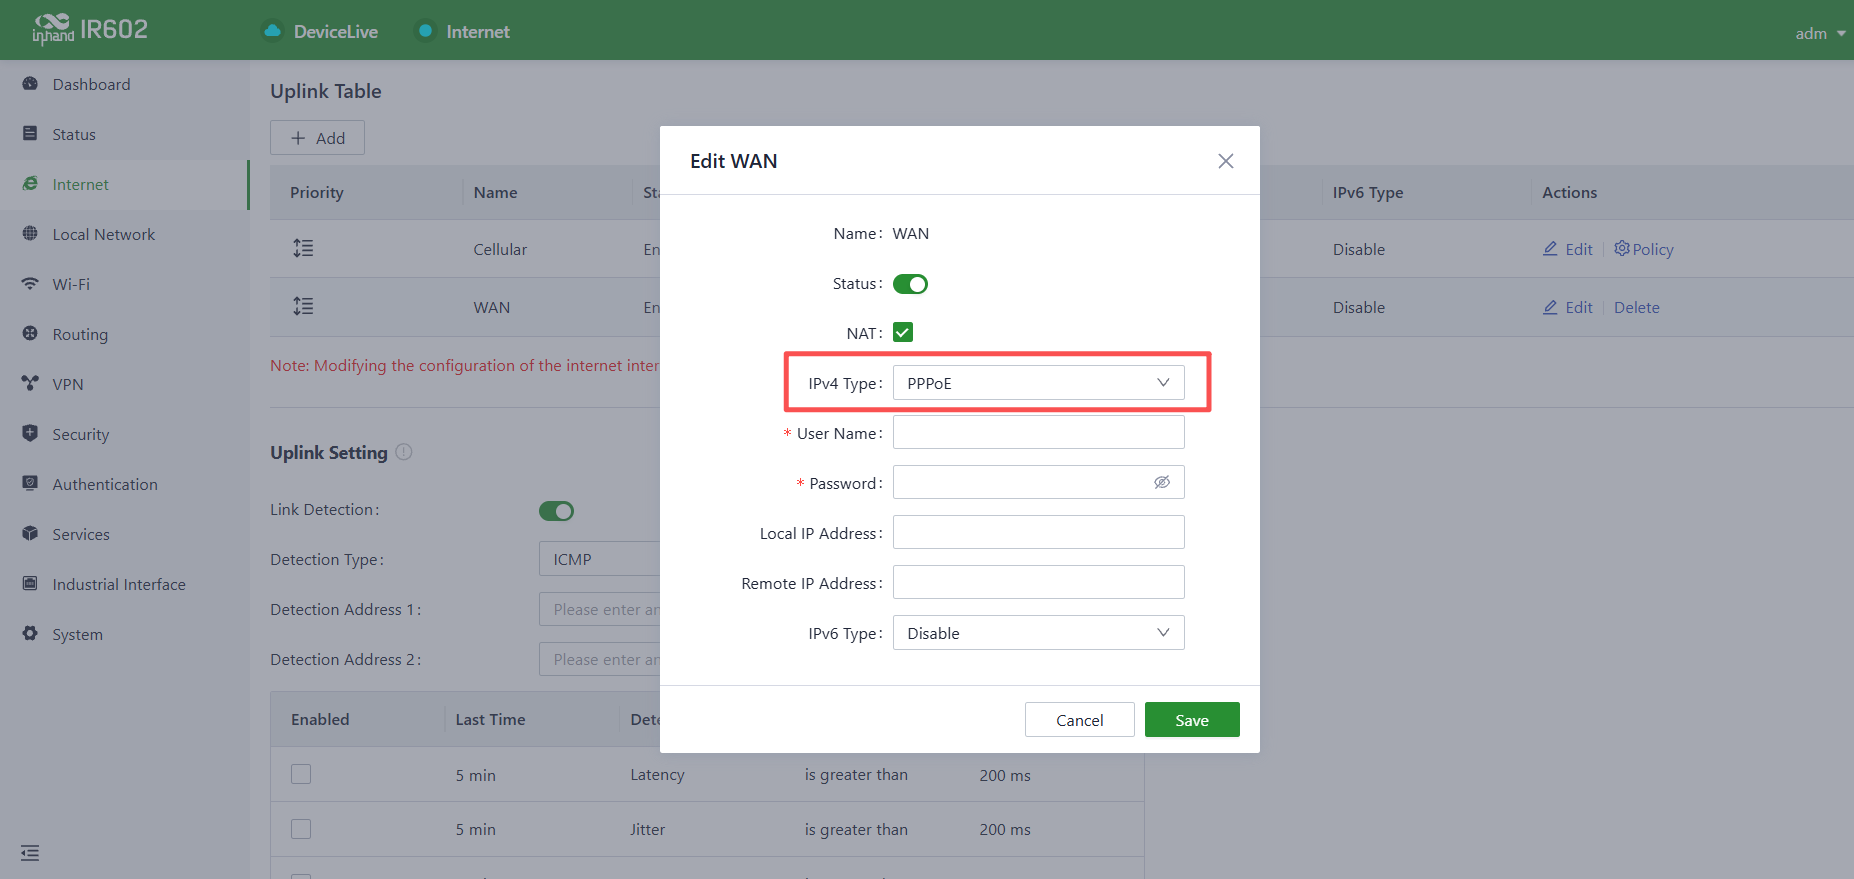
Task: Focus the User Name input field
Action: pos(1038,433)
